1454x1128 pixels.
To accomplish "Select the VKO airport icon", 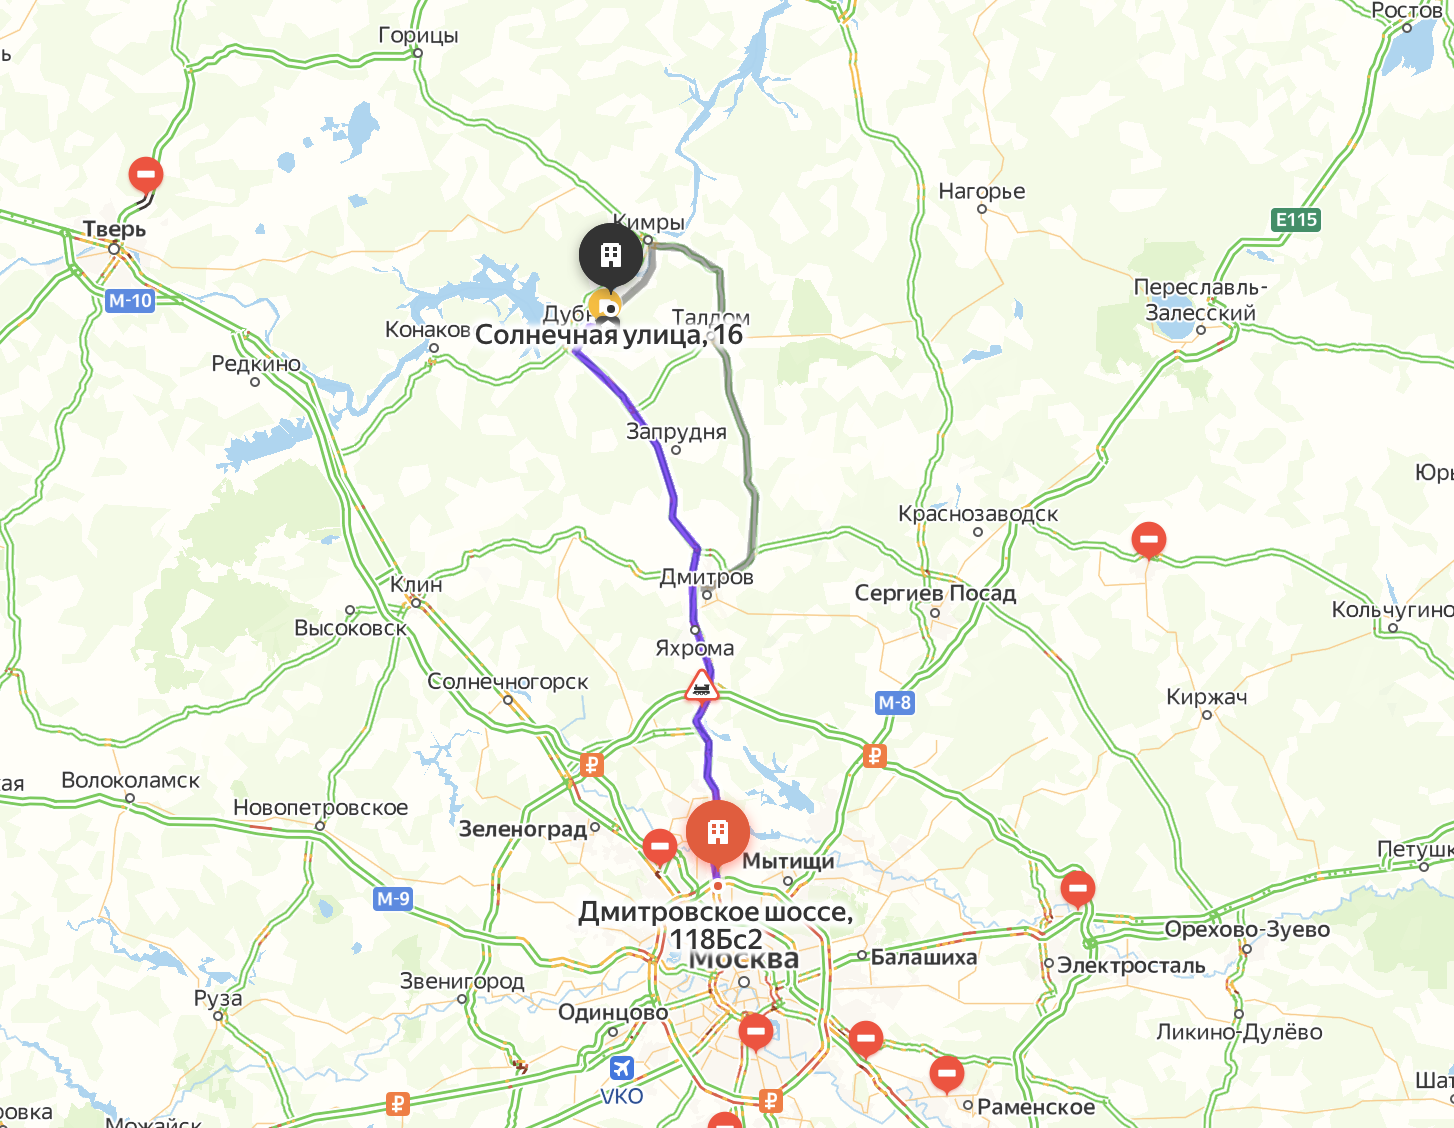I will point(621,1068).
